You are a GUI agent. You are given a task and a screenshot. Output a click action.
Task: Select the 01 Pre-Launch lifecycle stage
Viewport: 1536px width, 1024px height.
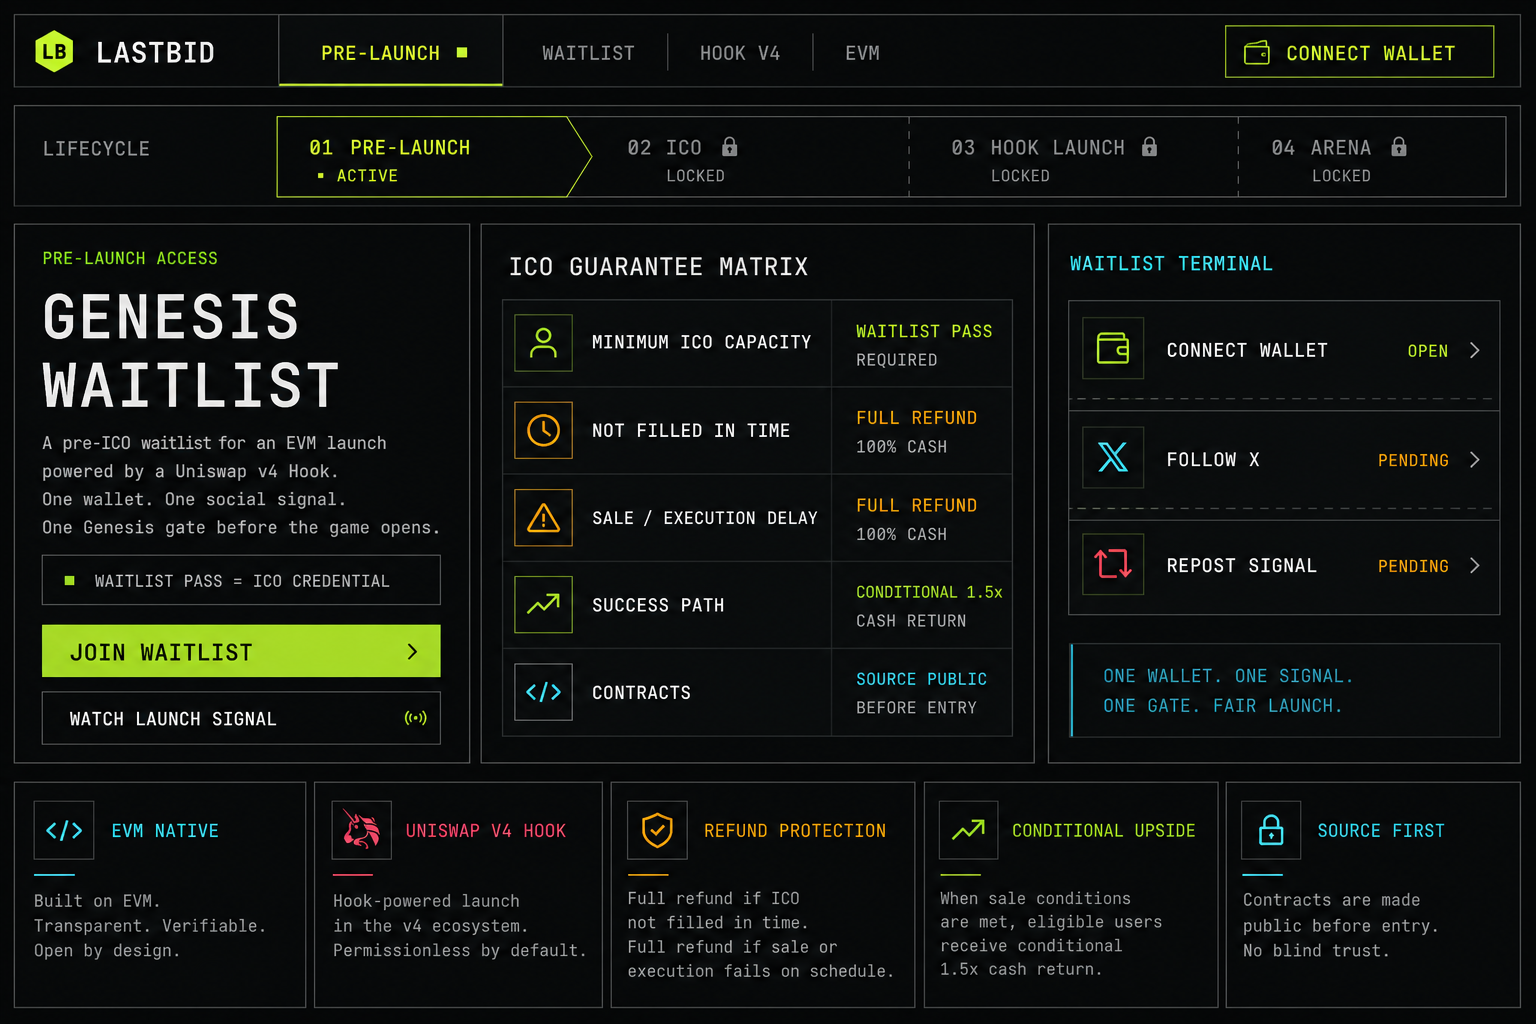pyautogui.click(x=434, y=157)
